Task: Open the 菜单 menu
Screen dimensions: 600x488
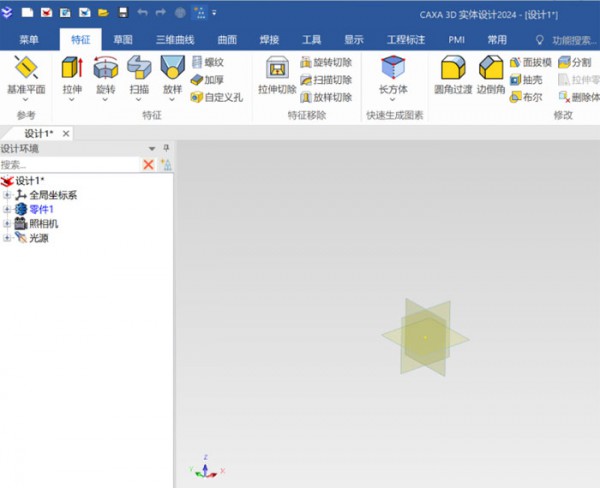Action: [x=29, y=40]
